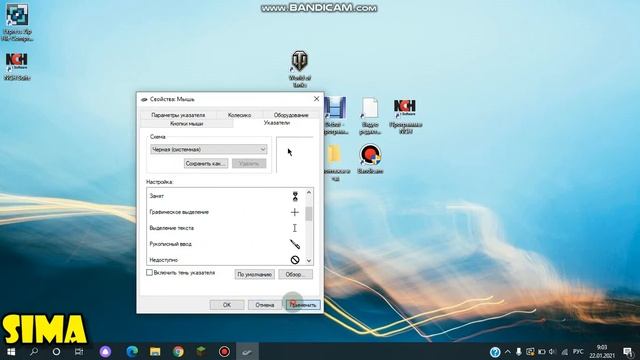Switch the РУС input language indicator
This screenshot has width=640, height=360.
578,351
